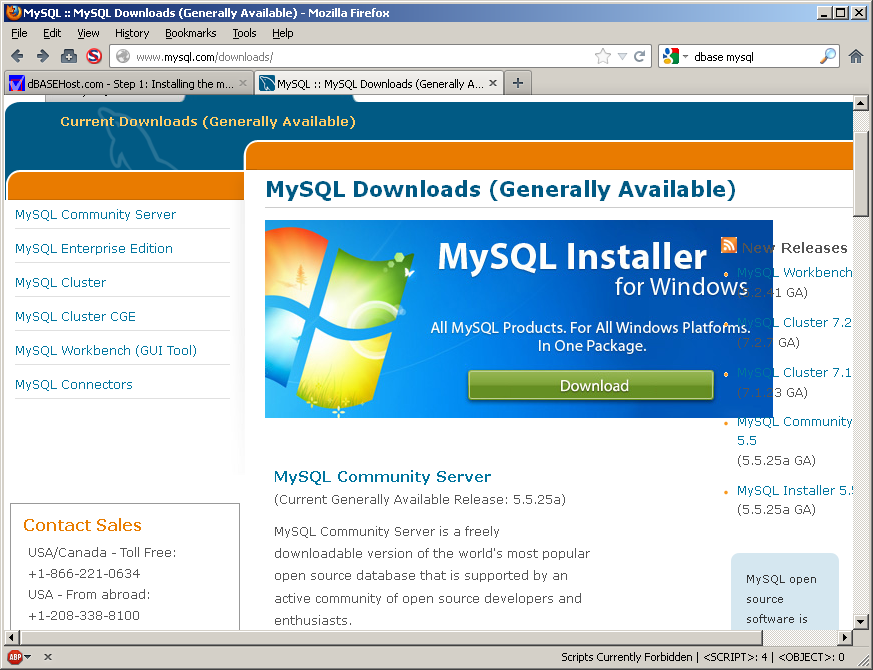The width and height of the screenshot is (873, 670).
Task: Click the Firefox icon in the title bar
Action: point(13,12)
